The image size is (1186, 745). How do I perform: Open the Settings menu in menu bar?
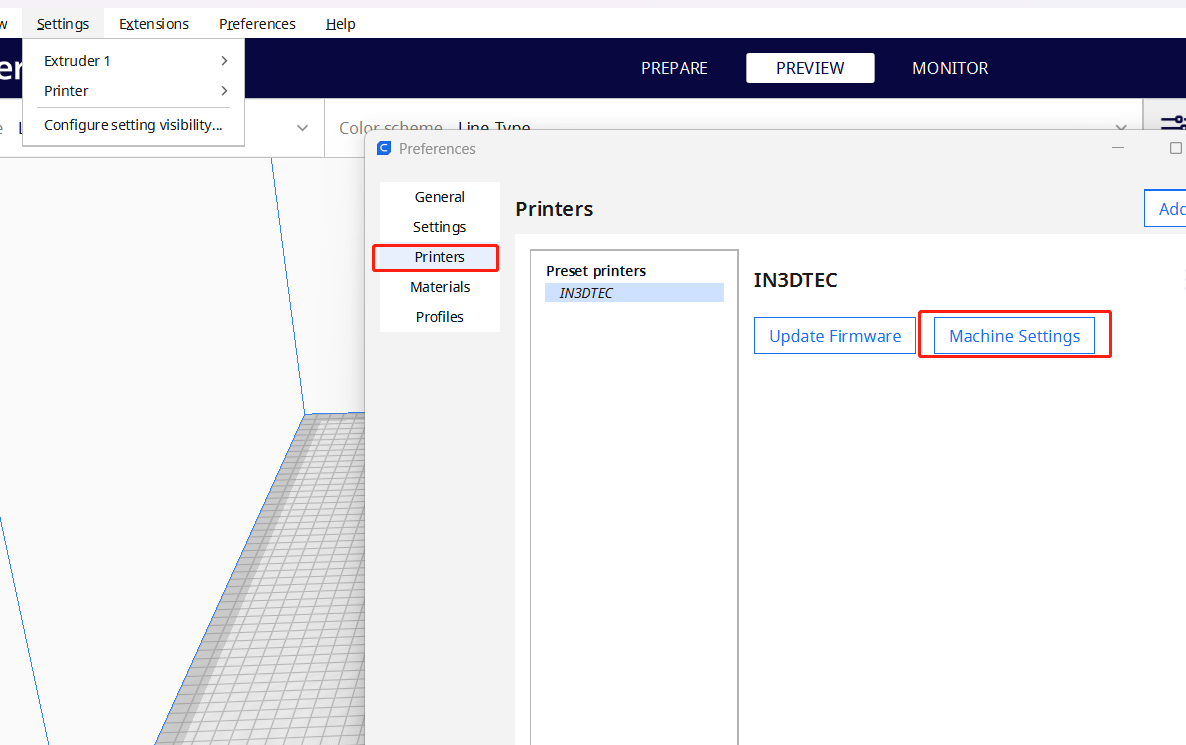[63, 24]
